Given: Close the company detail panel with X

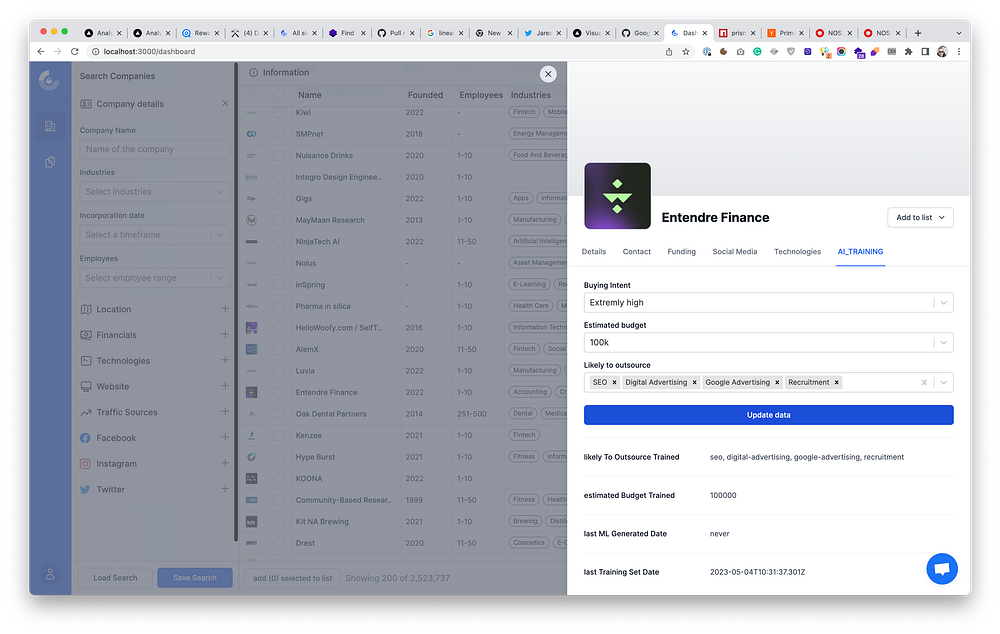Looking at the screenshot, I should 548,74.
